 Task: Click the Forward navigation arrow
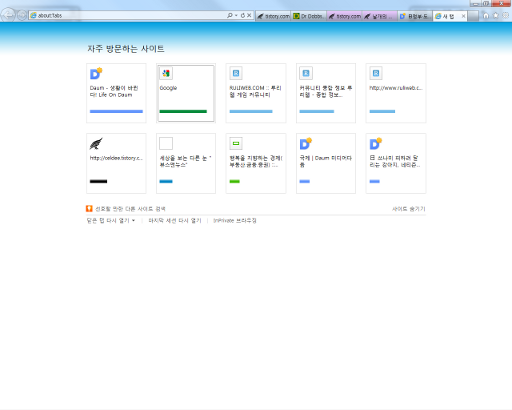(x=22, y=15)
